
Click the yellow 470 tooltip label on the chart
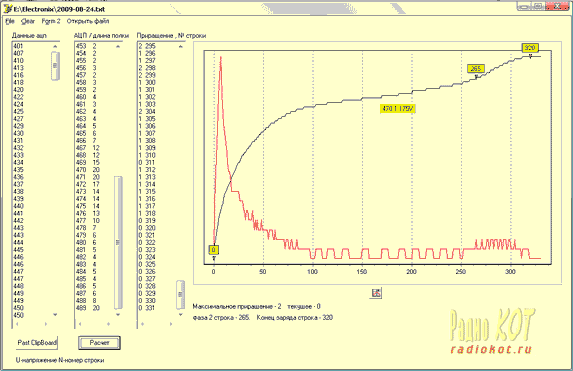(x=398, y=109)
